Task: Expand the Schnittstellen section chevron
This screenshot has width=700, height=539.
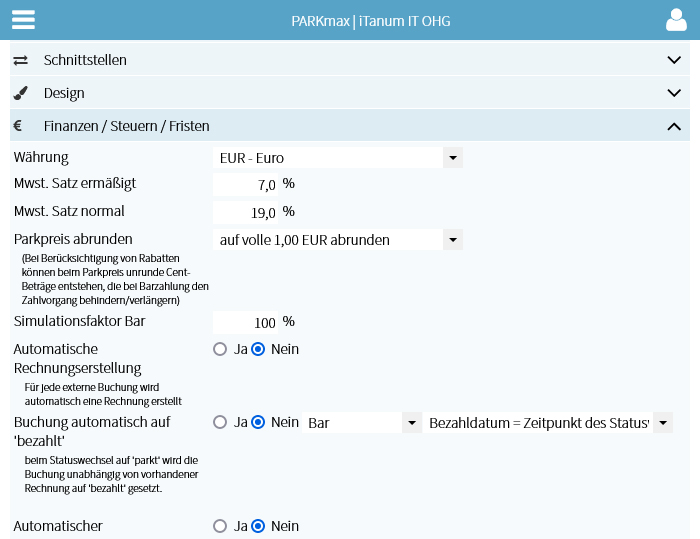Action: coord(674,60)
